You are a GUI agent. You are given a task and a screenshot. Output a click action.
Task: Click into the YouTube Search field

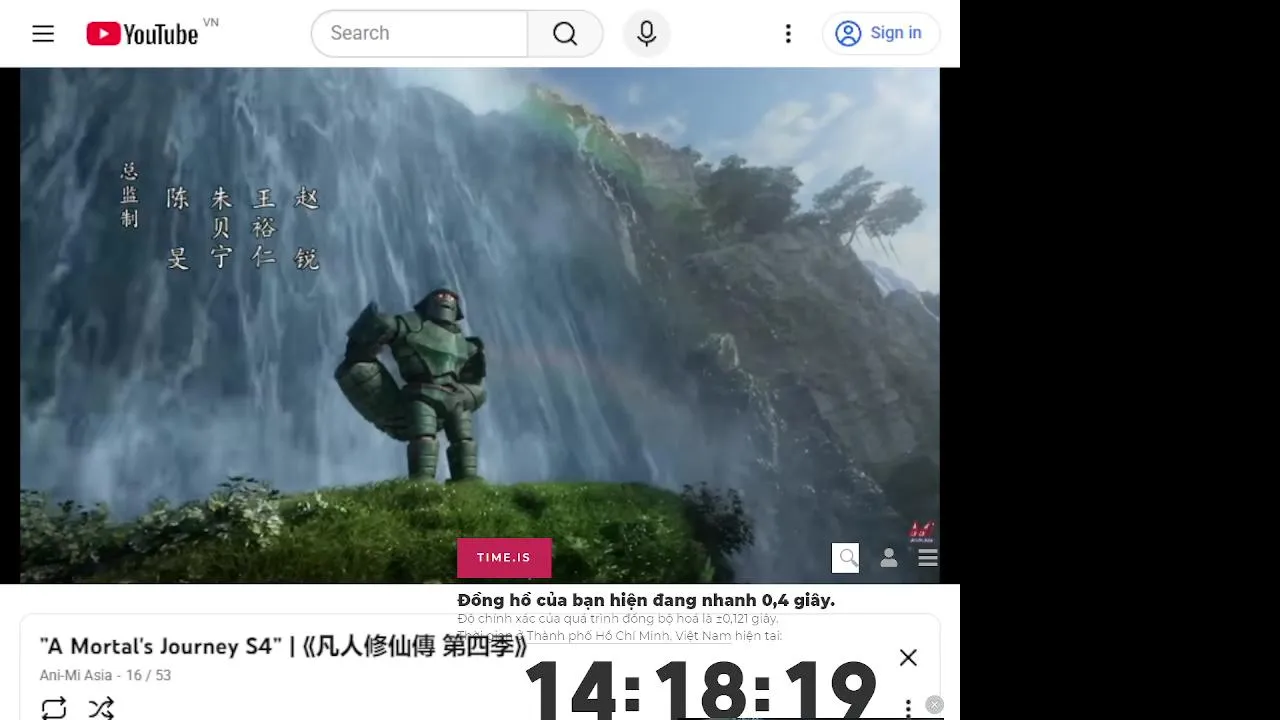420,34
